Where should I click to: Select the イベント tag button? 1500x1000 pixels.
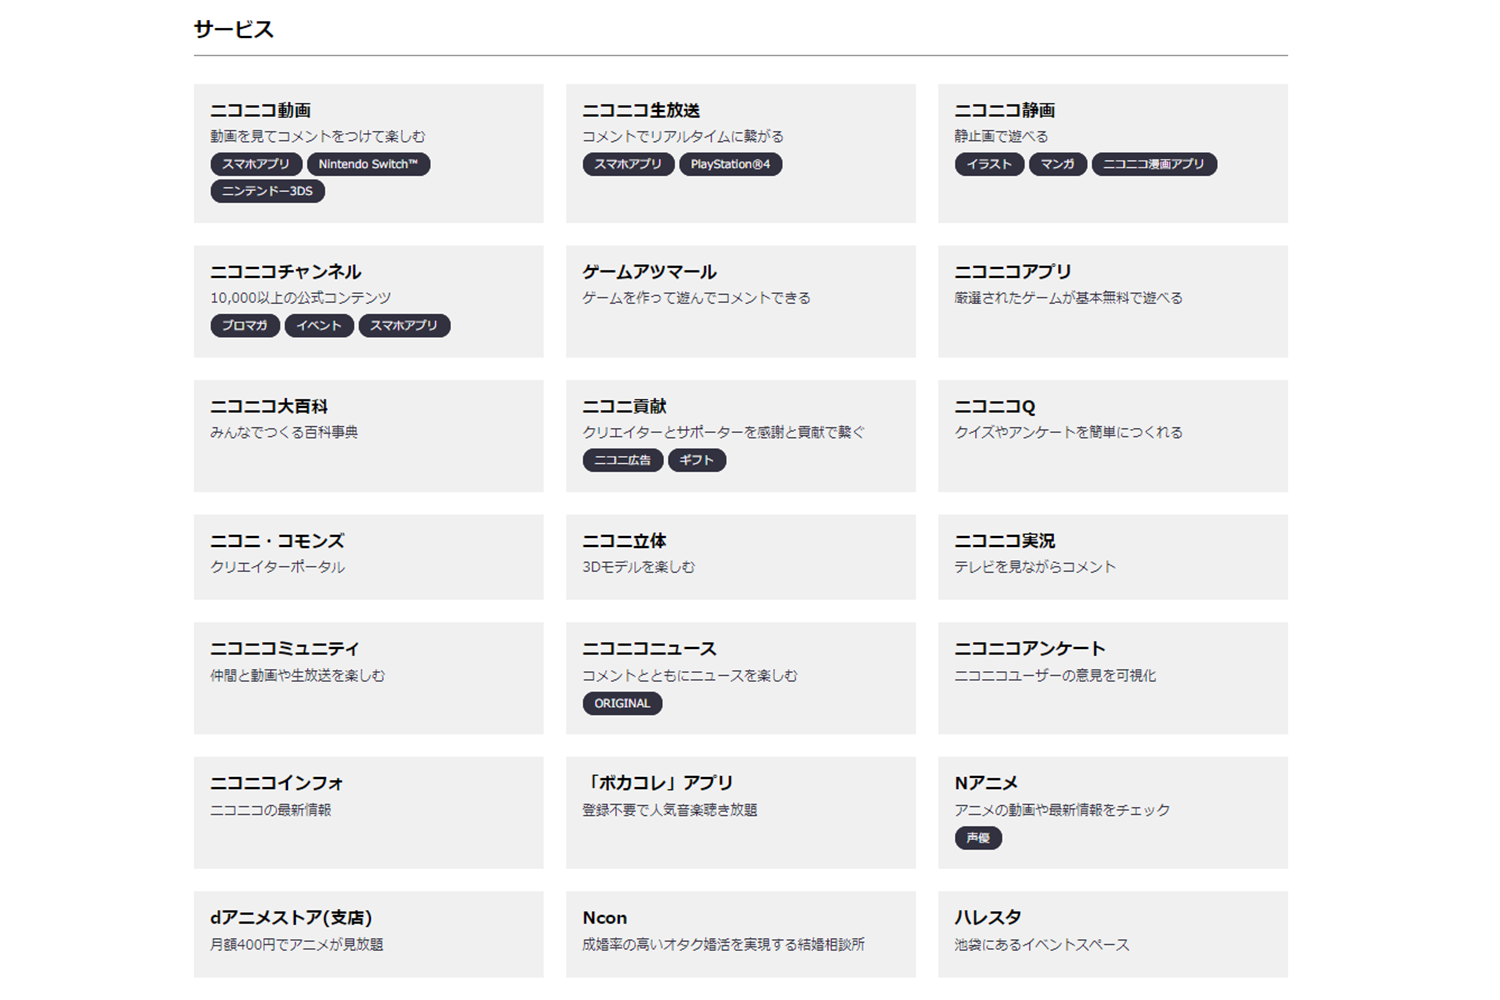(x=319, y=325)
